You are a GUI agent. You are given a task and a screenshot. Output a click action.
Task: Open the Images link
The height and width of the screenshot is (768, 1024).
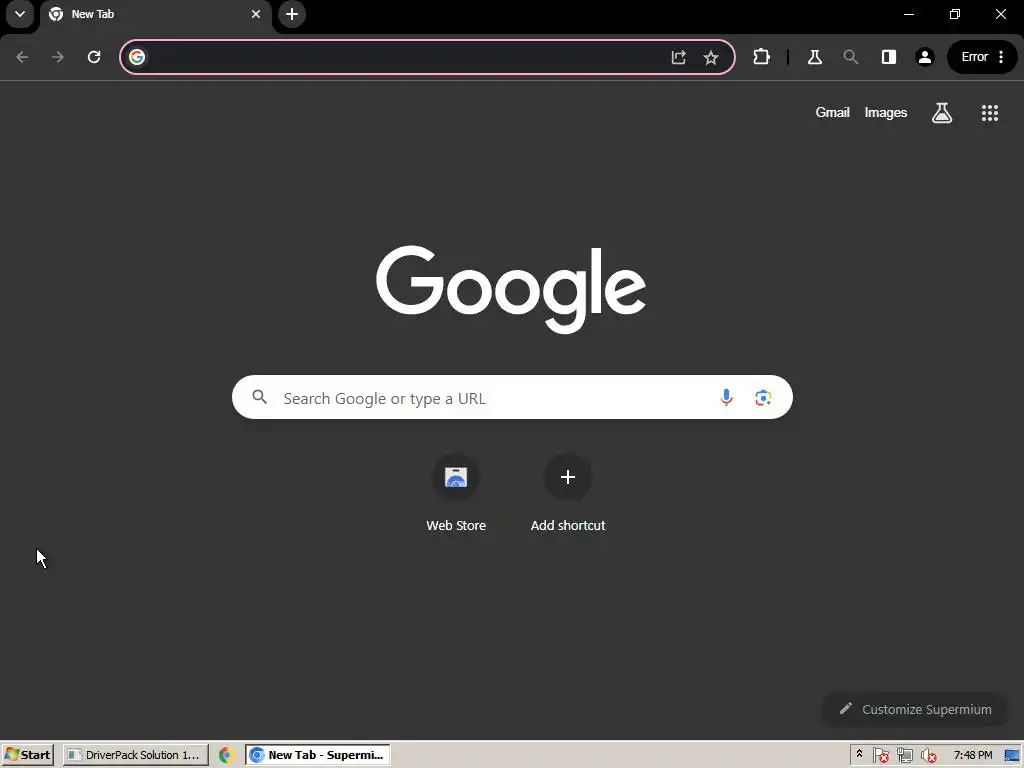pyautogui.click(x=886, y=112)
